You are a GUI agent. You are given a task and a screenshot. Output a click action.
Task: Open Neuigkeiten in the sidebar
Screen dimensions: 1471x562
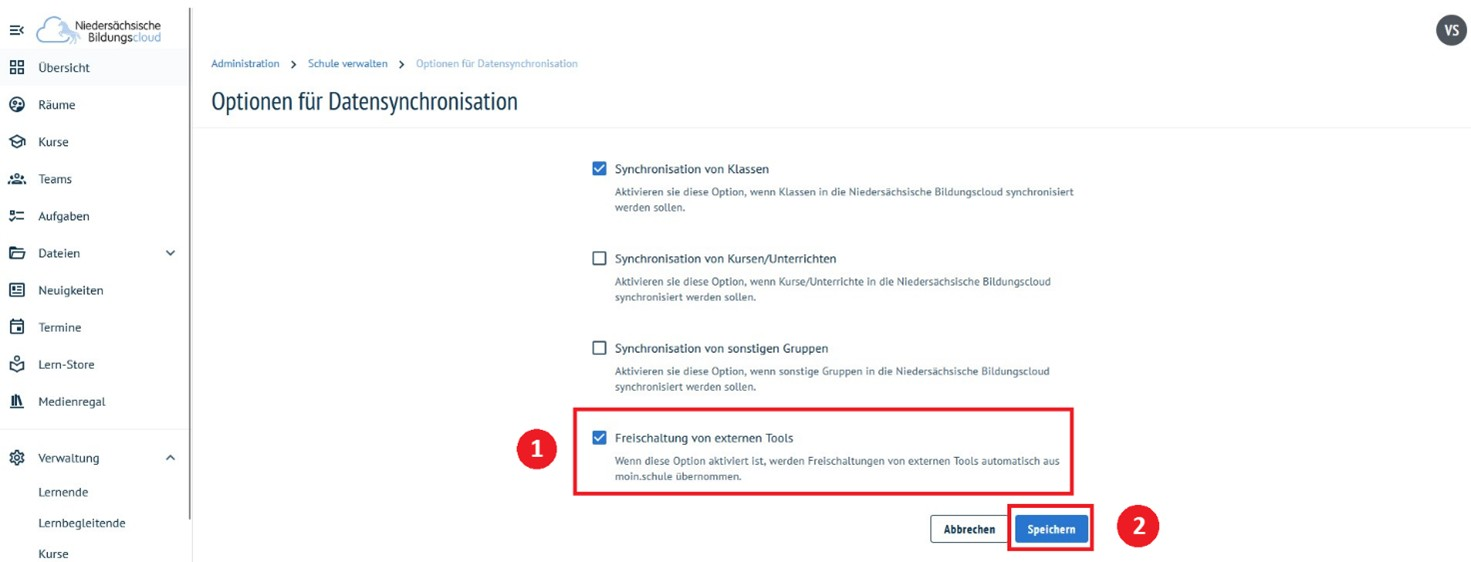pos(70,290)
